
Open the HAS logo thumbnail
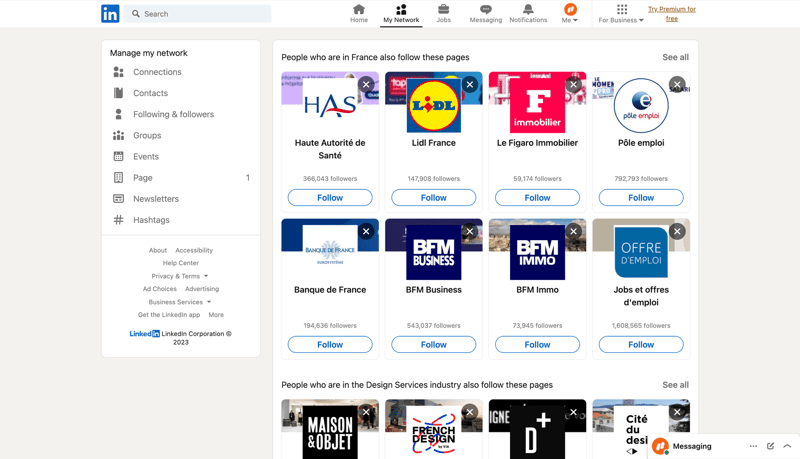(x=330, y=106)
